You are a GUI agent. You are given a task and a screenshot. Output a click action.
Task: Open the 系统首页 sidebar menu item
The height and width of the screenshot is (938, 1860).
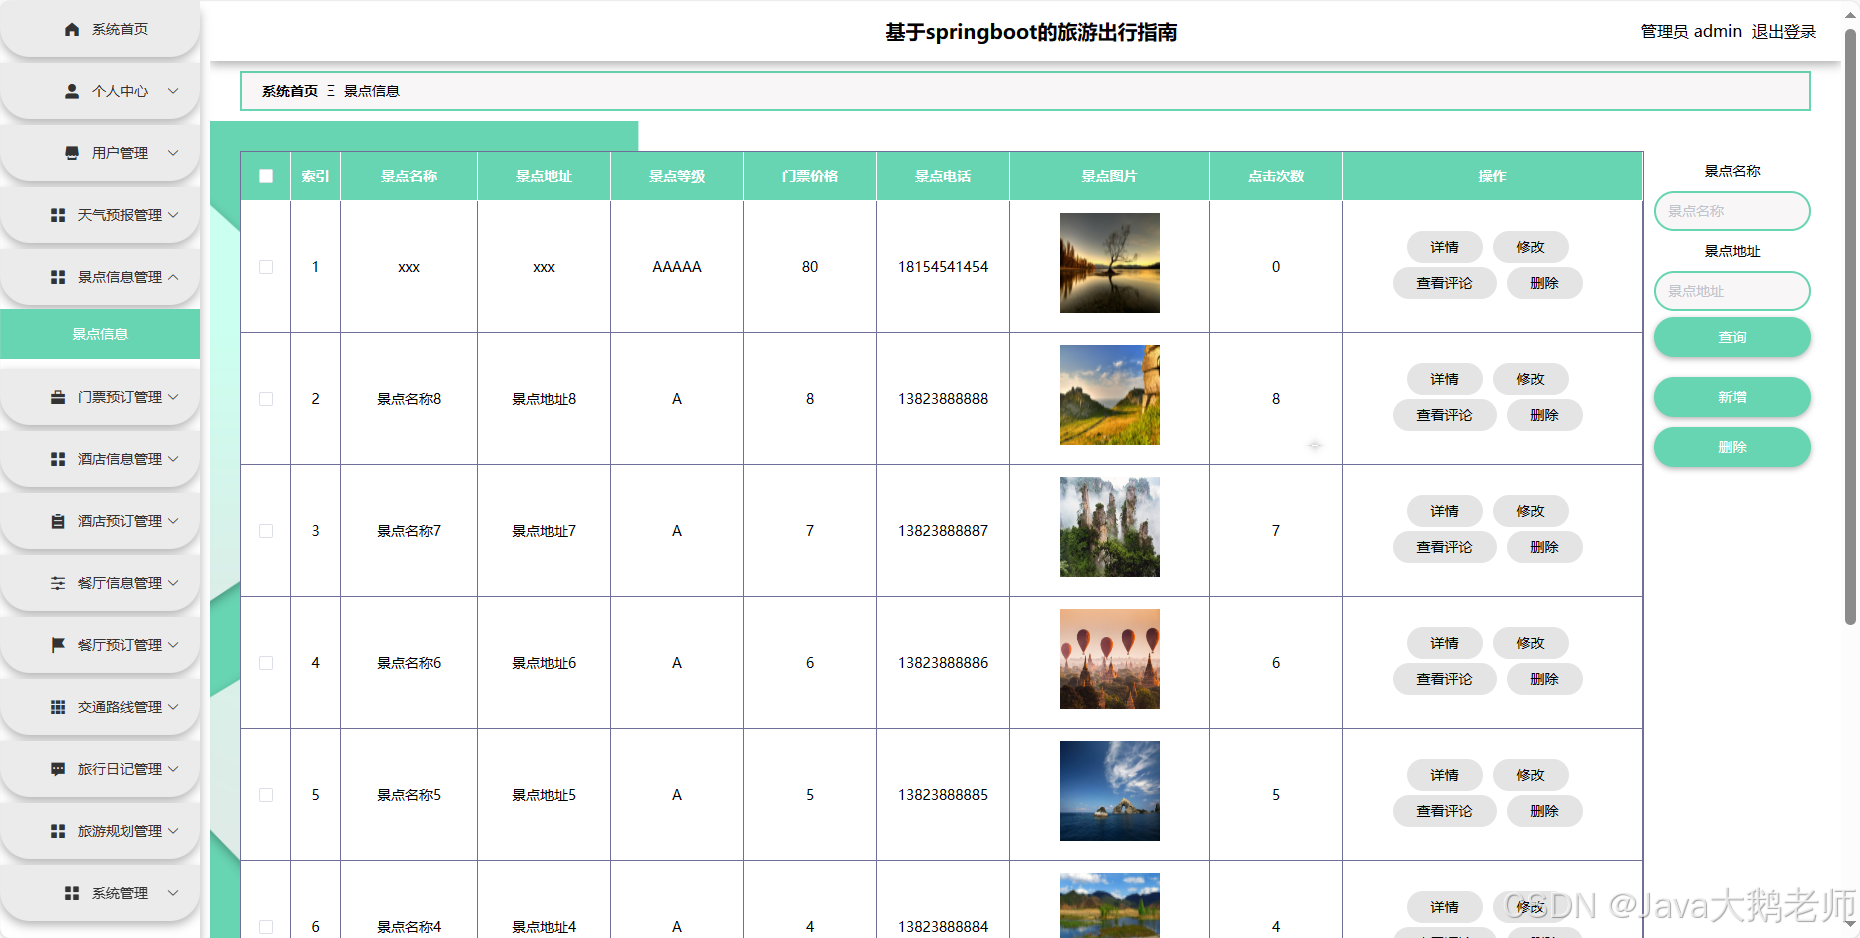(100, 29)
